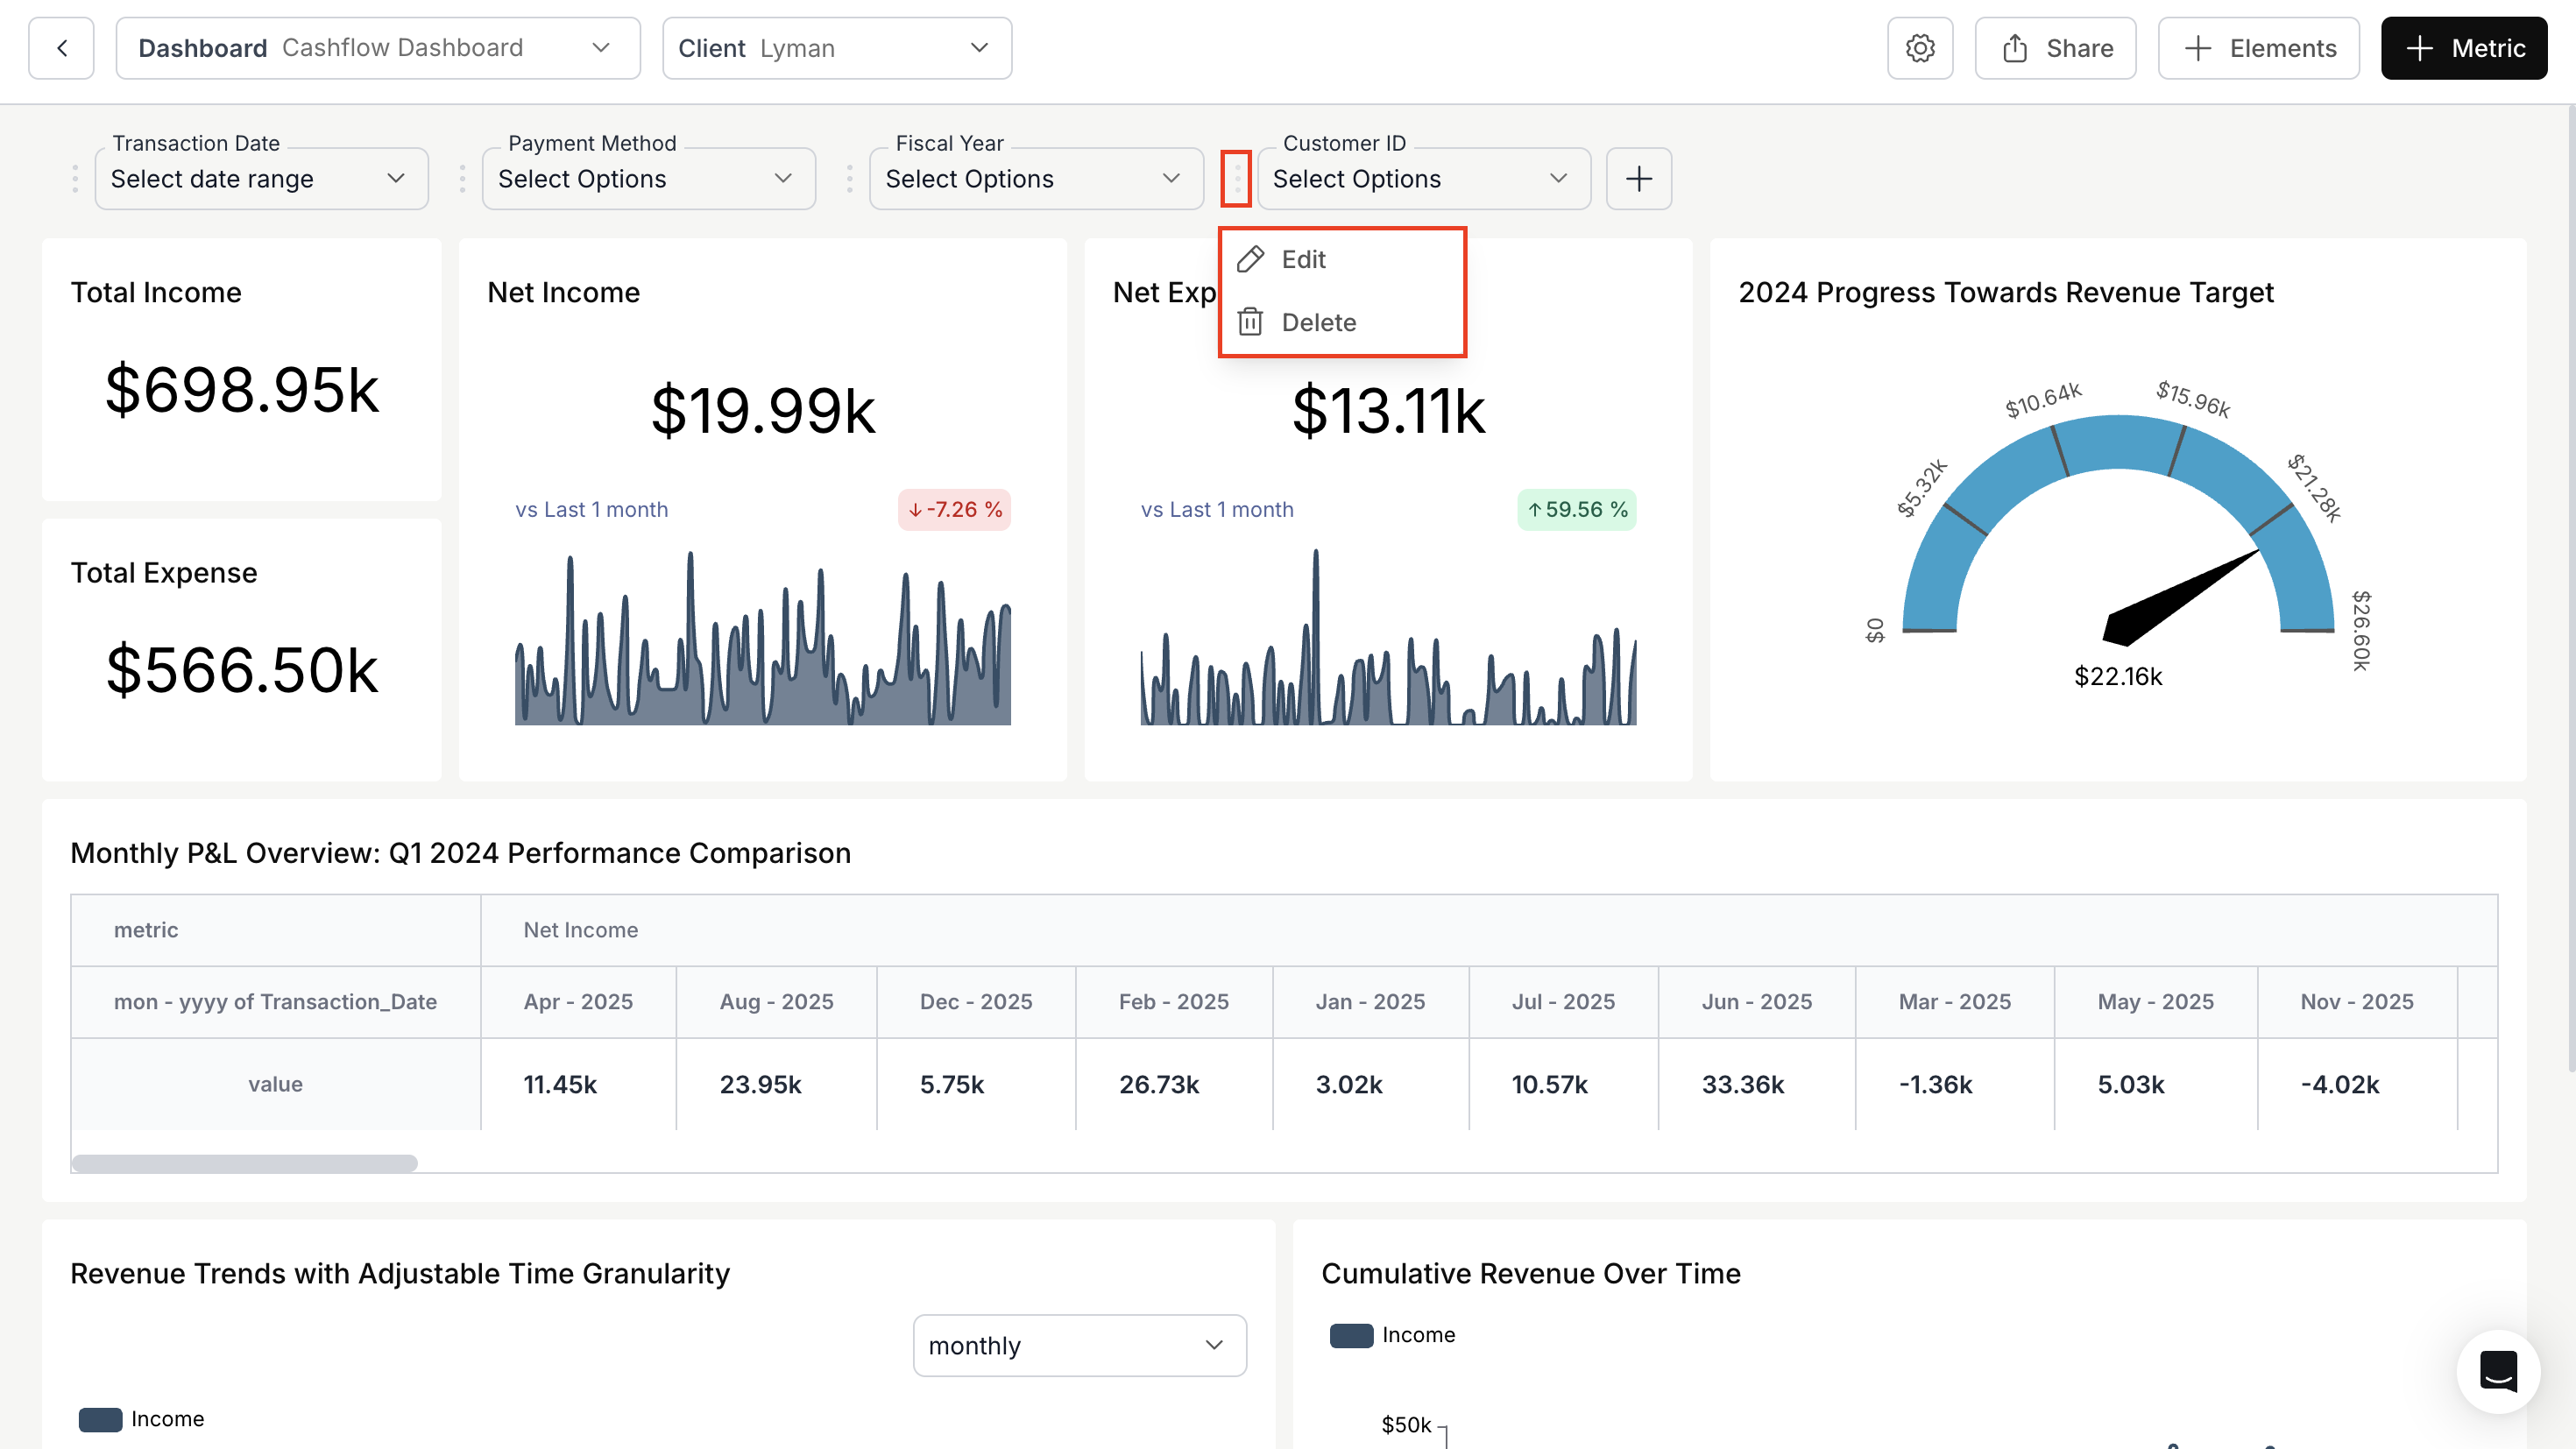The height and width of the screenshot is (1449, 2576).
Task: Open the monthly granularity dropdown
Action: [x=1078, y=1346]
